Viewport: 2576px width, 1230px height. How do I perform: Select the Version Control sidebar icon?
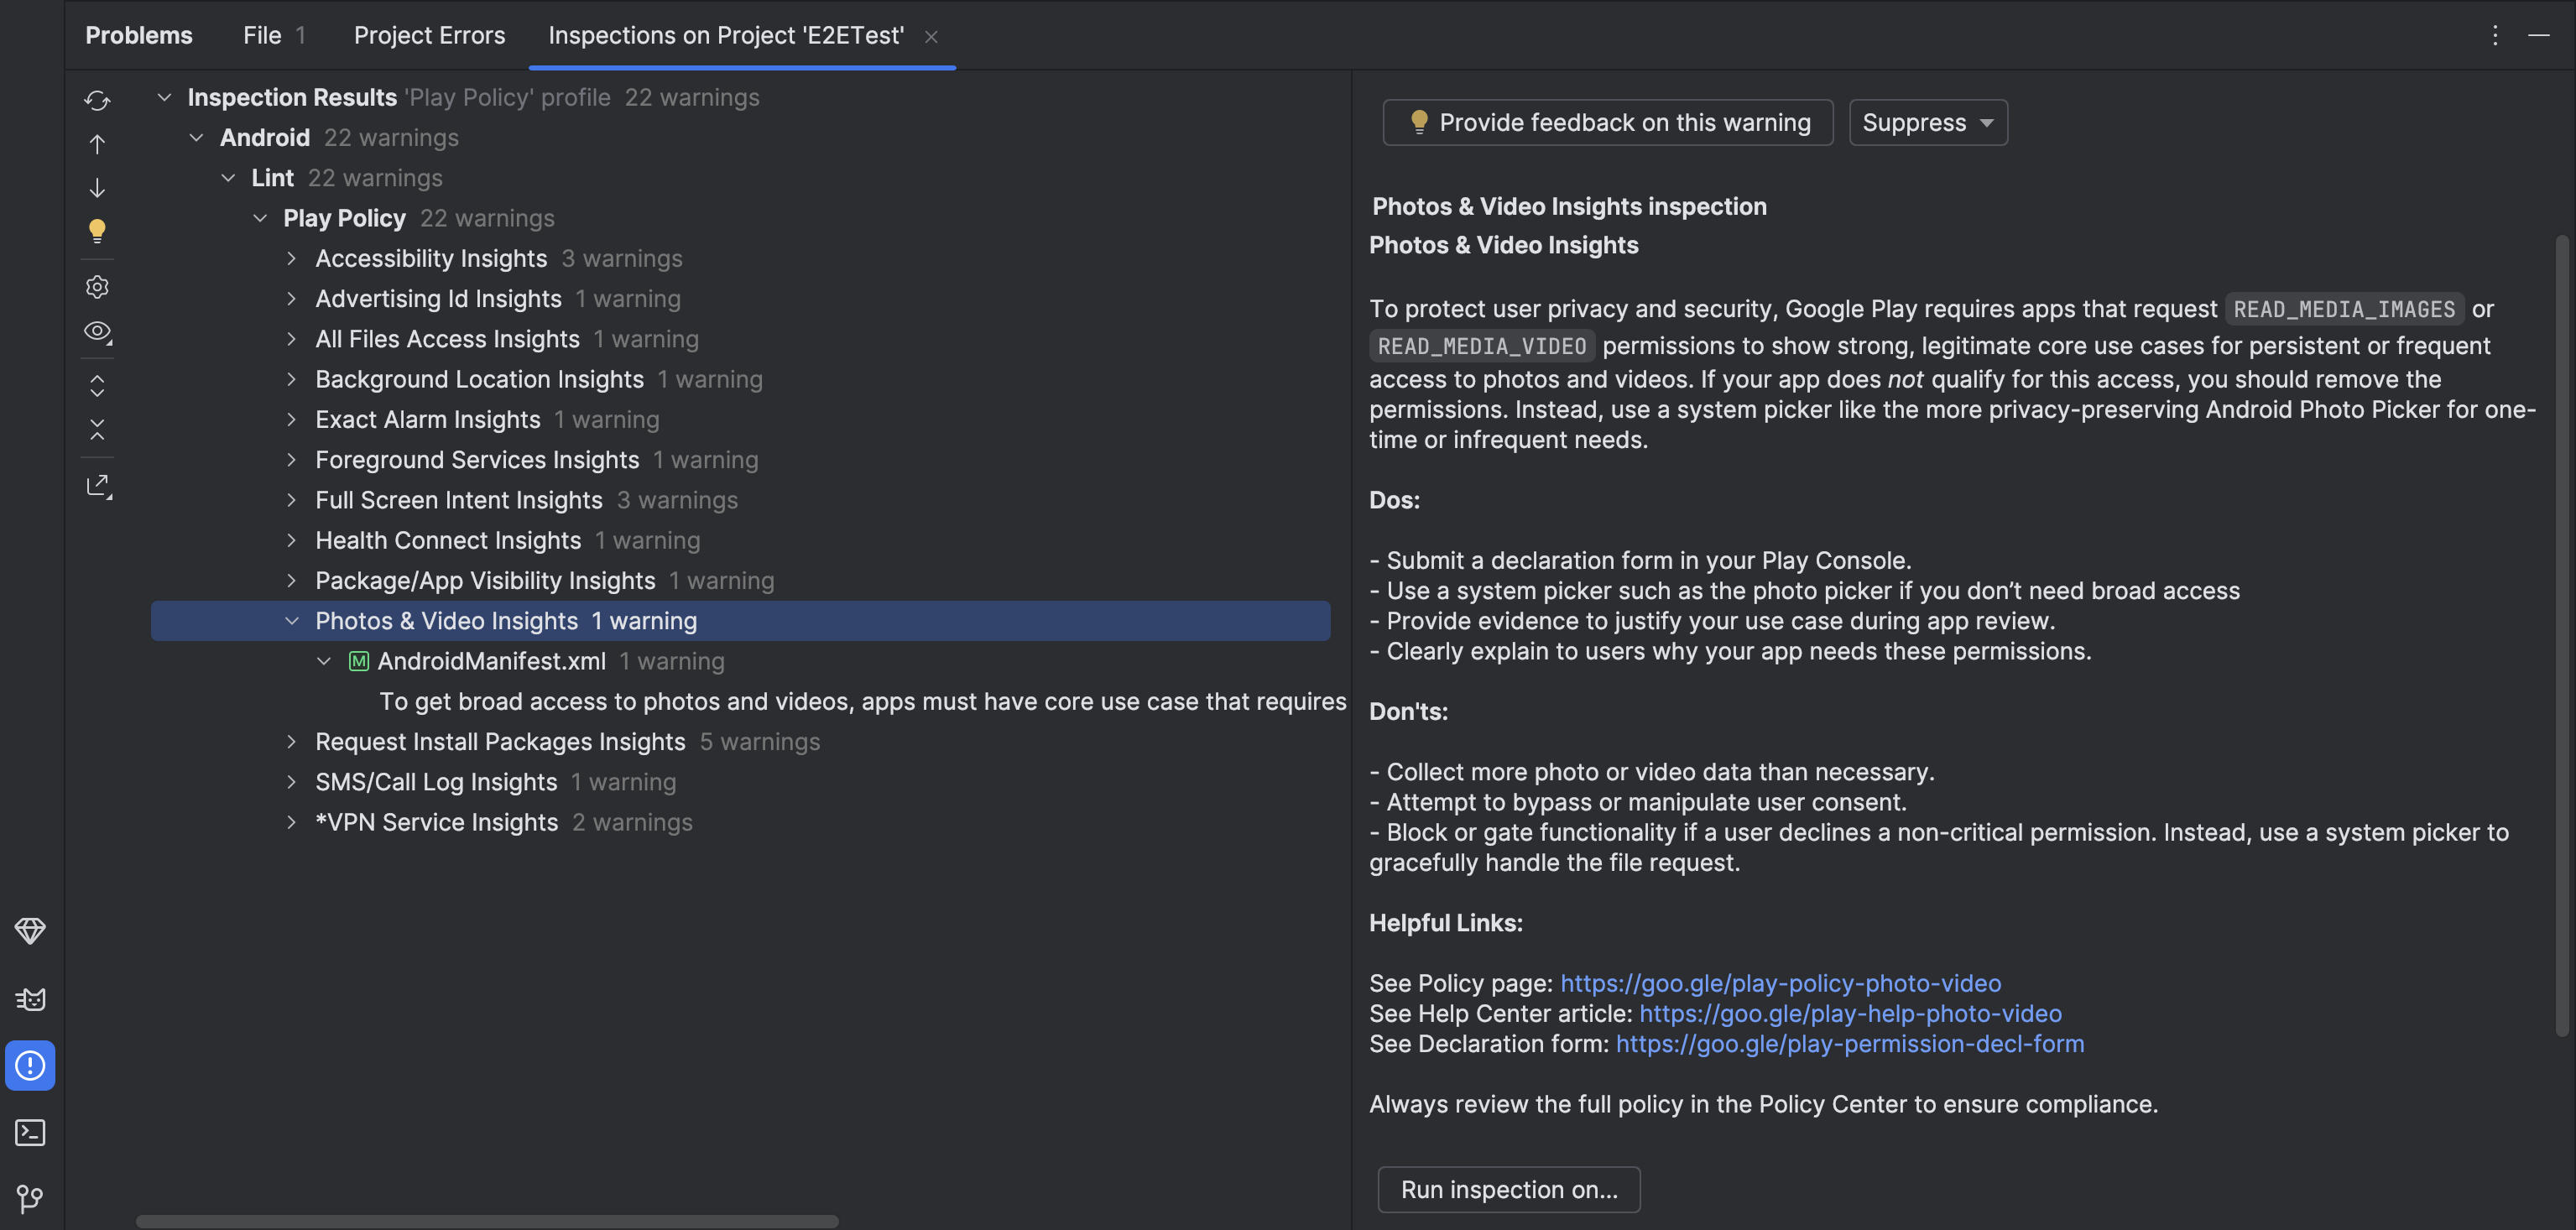(x=30, y=1198)
